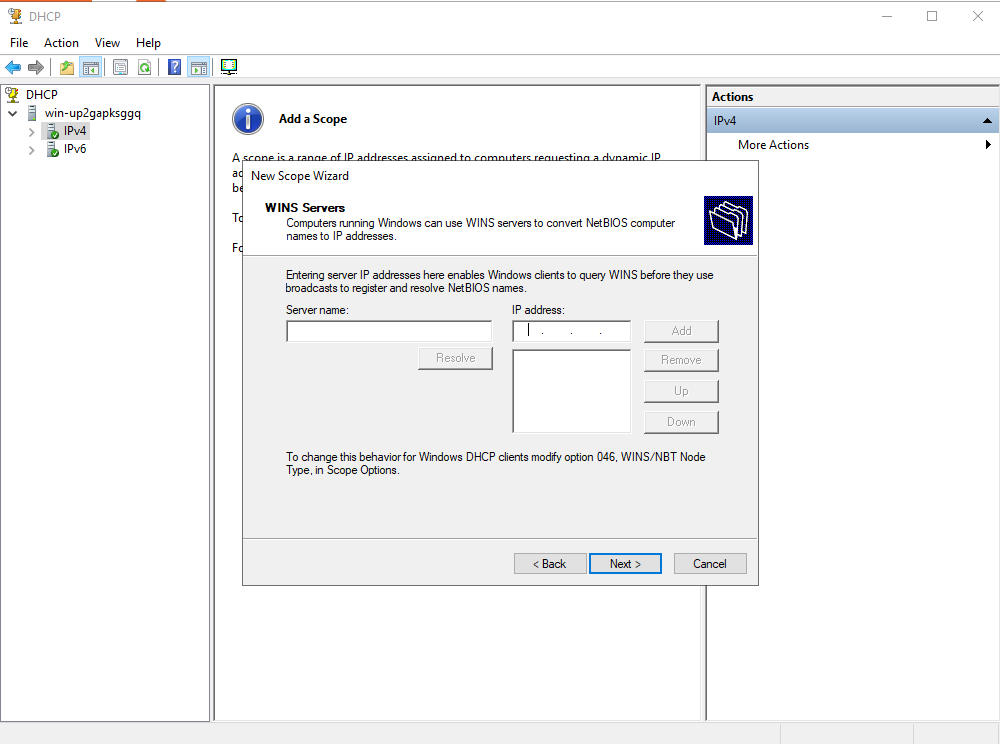Click the Refresh toolbar icon
Screen dimensions: 1000x744
click(145, 67)
